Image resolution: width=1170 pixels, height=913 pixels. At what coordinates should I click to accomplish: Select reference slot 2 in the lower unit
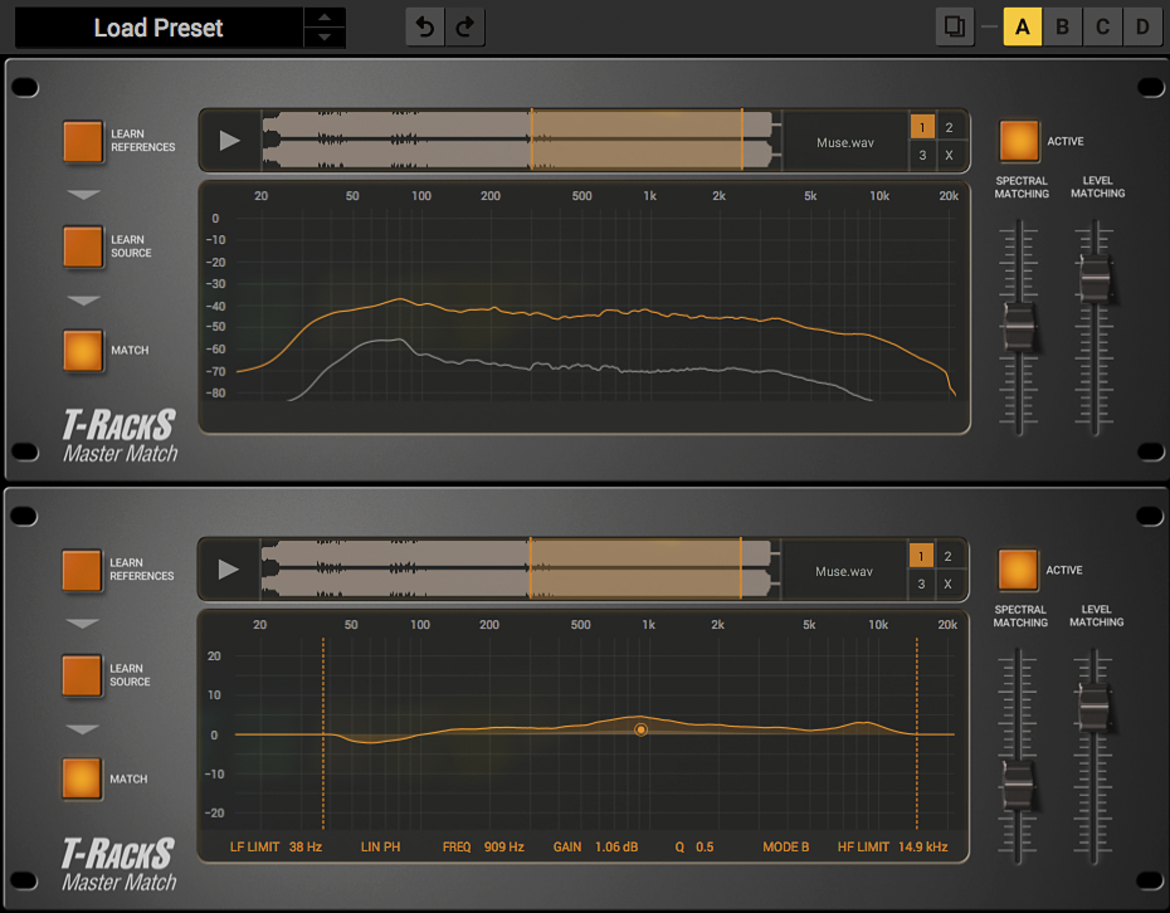(x=948, y=556)
